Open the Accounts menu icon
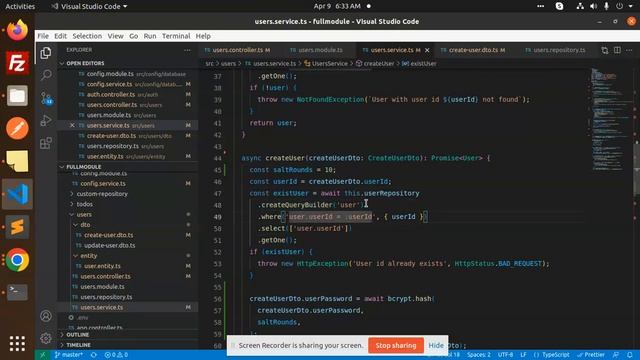The image size is (640, 360). 46,316
